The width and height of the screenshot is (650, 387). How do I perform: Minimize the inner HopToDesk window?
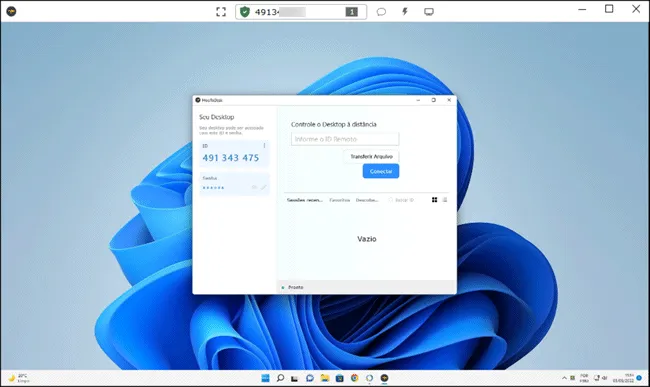(418, 100)
